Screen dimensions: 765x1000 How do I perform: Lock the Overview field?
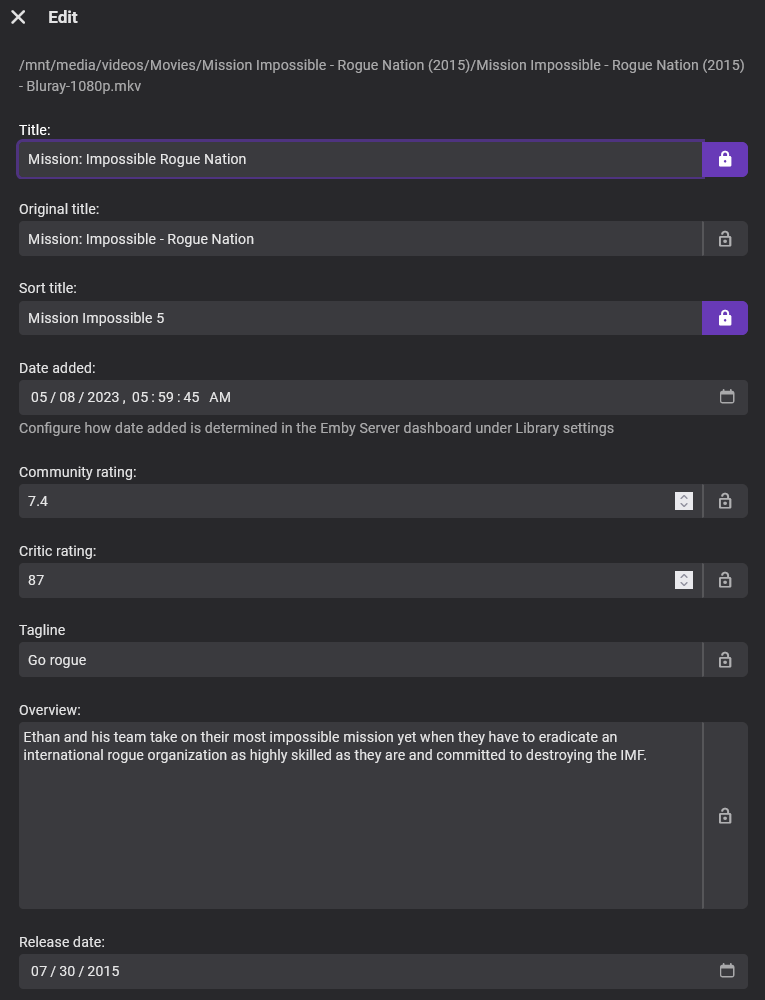coord(725,816)
